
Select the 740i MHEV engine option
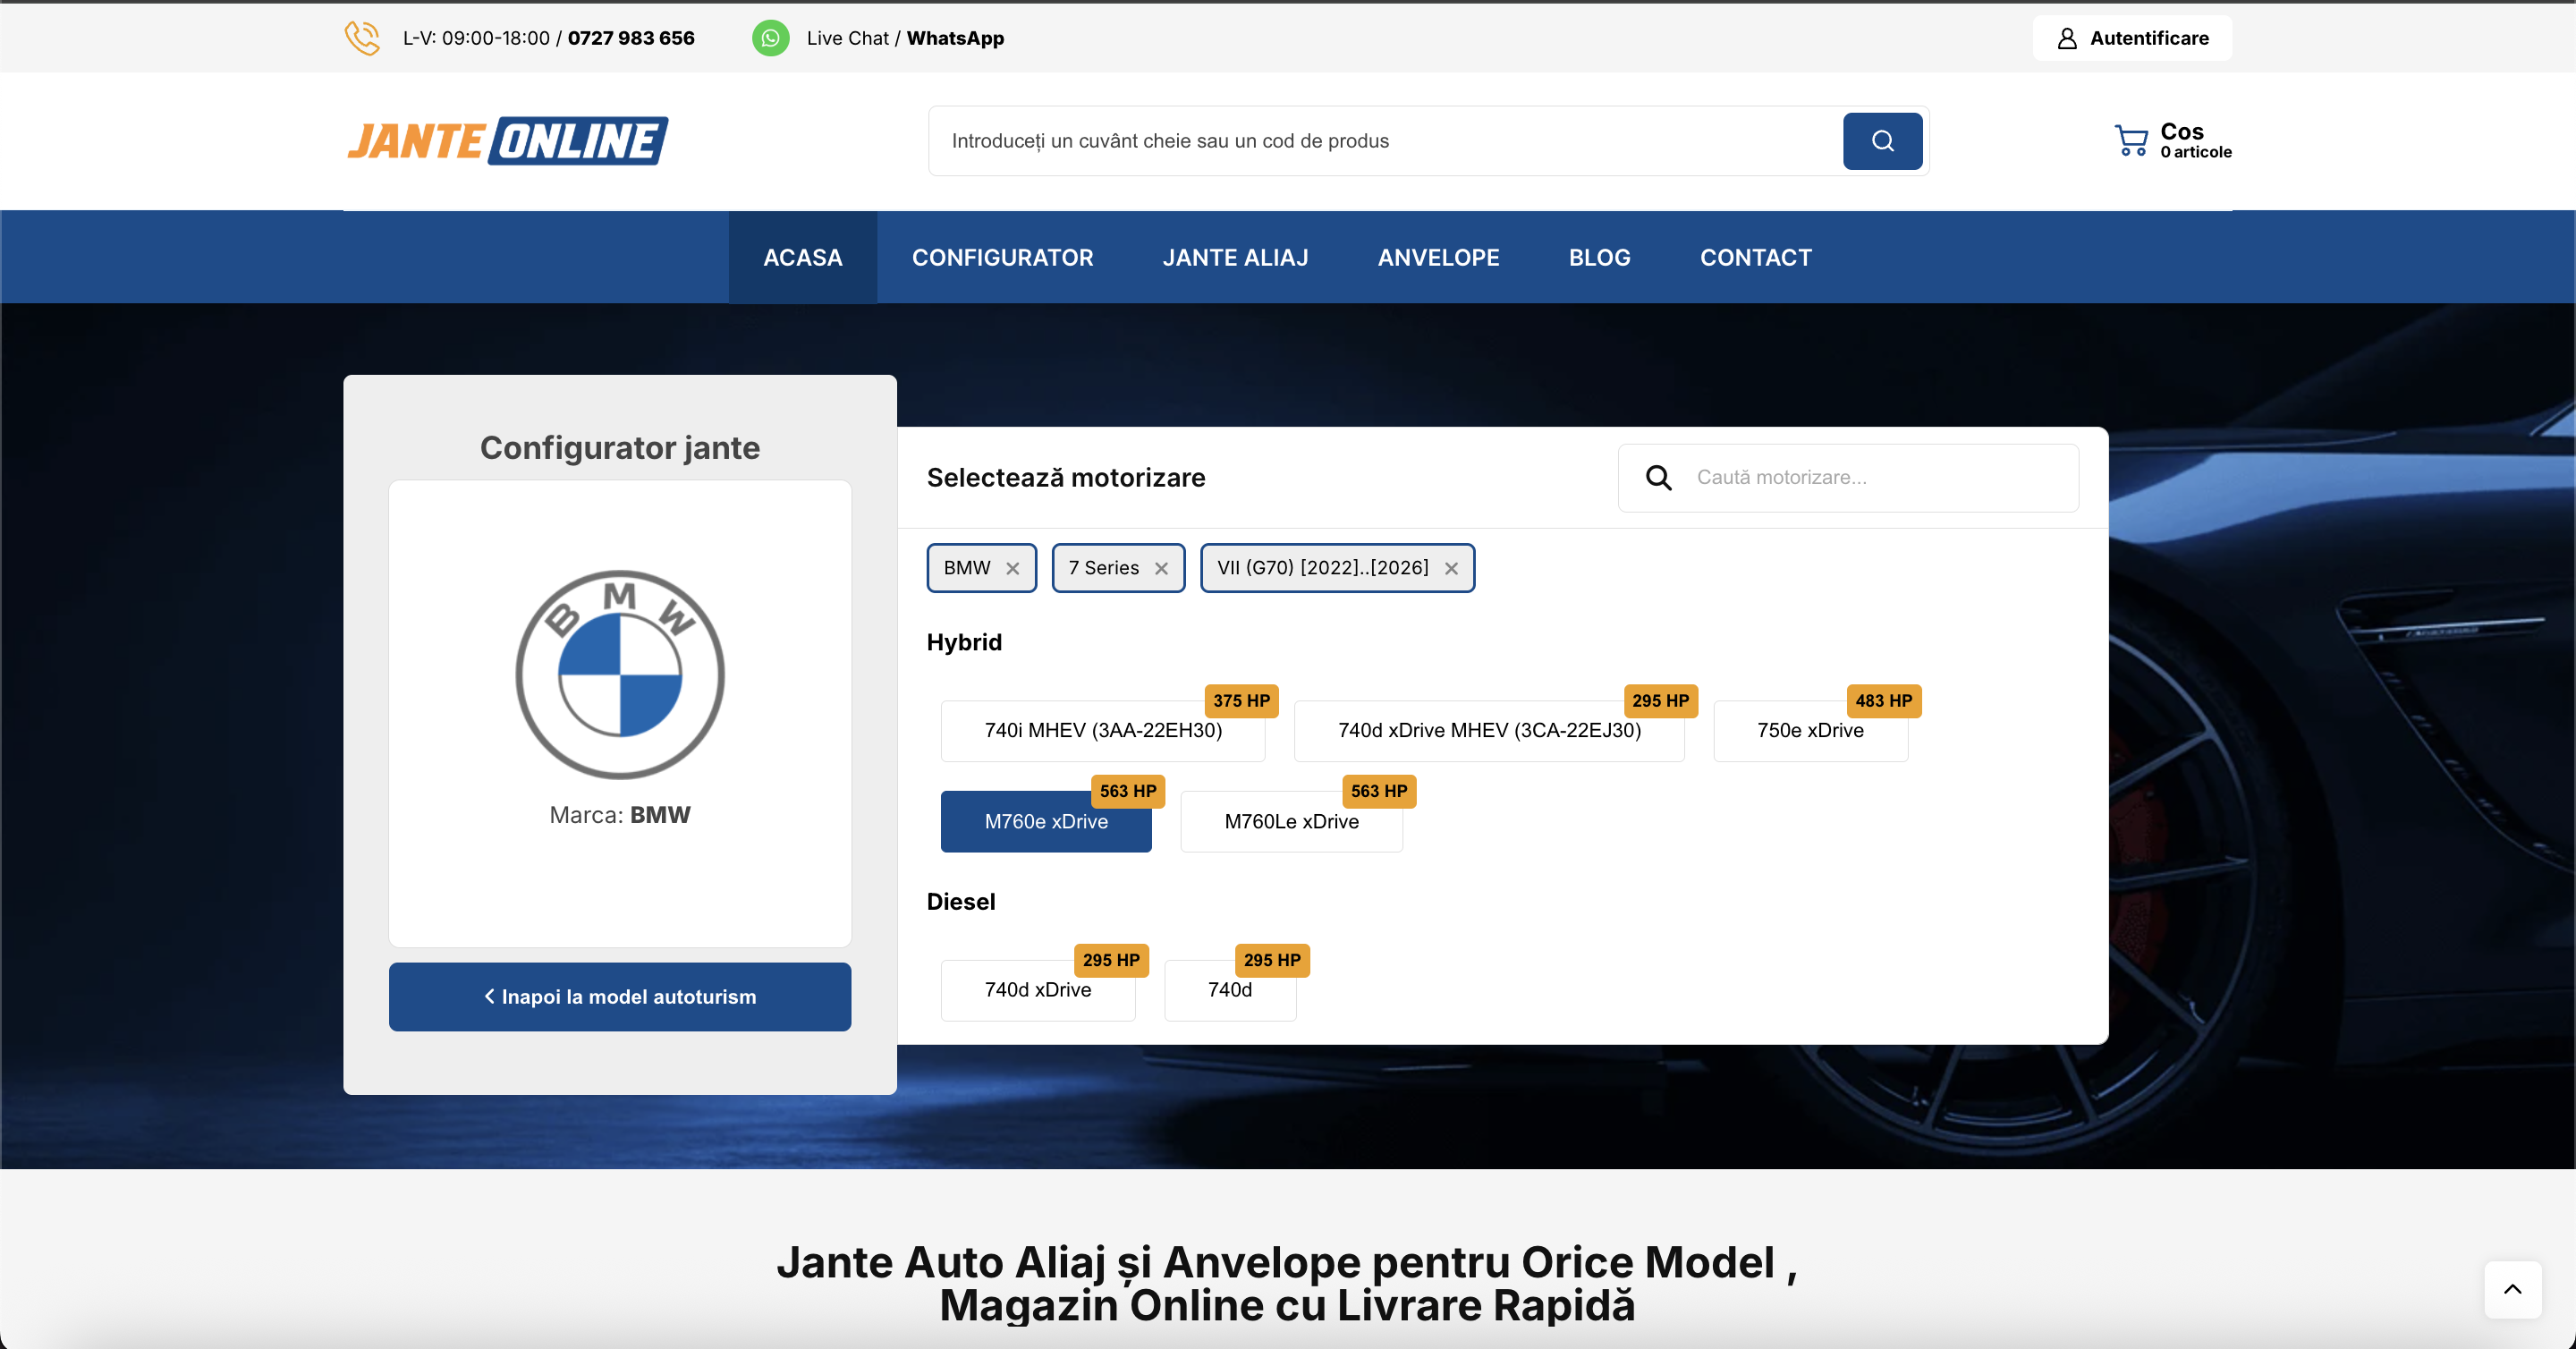tap(1103, 731)
